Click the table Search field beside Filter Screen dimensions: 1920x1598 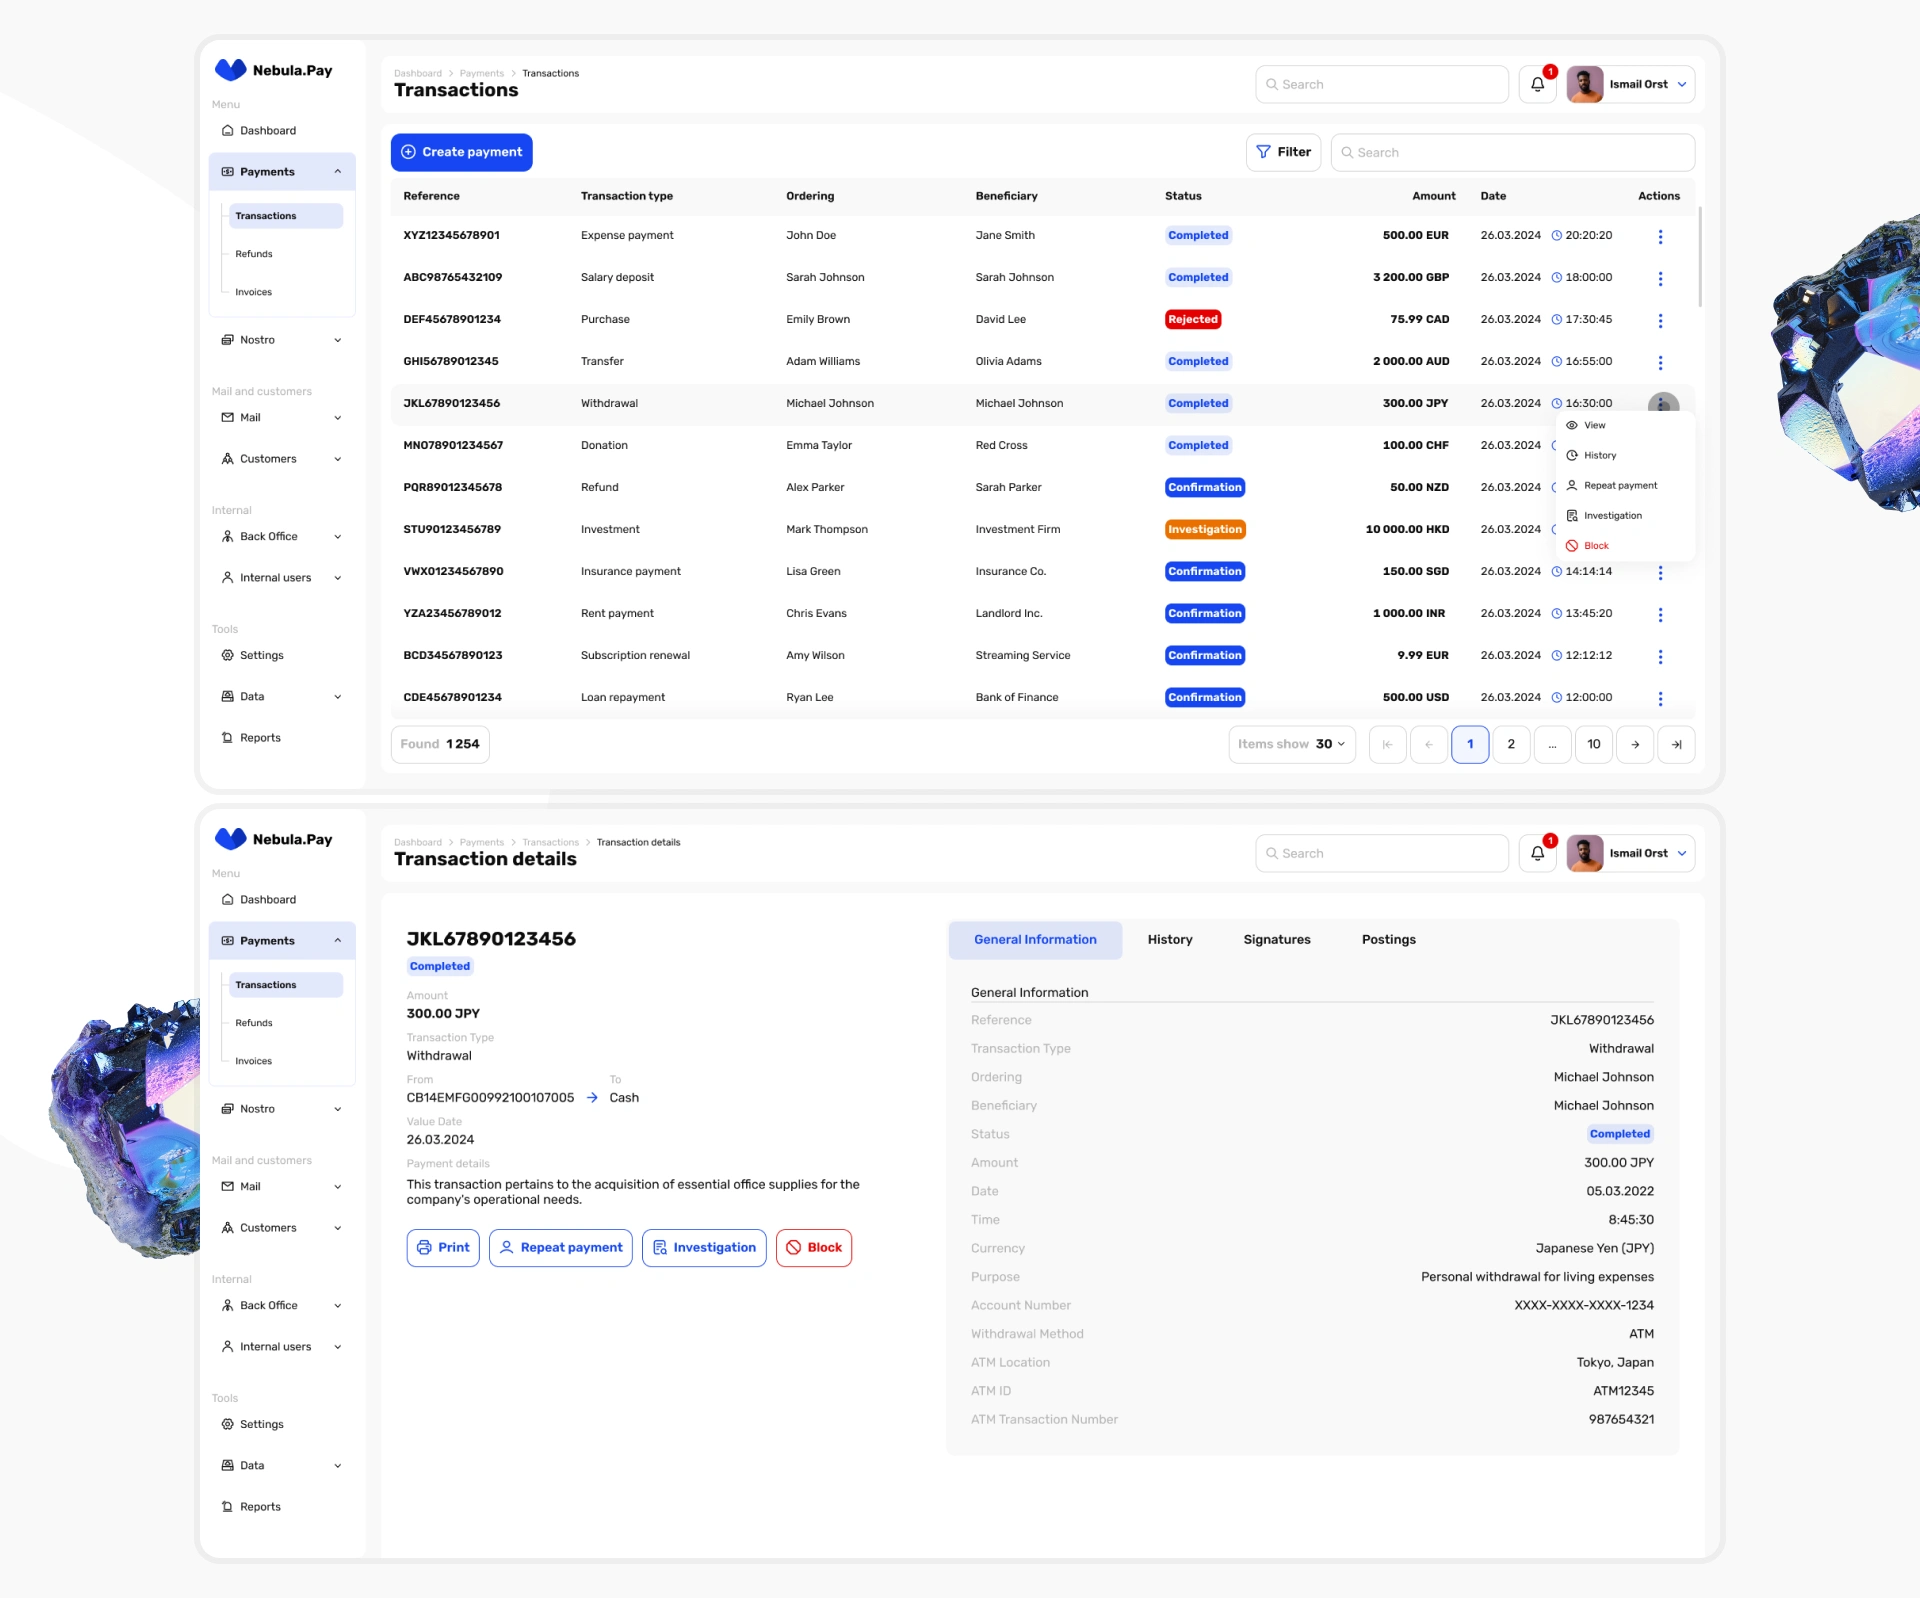pyautogui.click(x=1512, y=153)
